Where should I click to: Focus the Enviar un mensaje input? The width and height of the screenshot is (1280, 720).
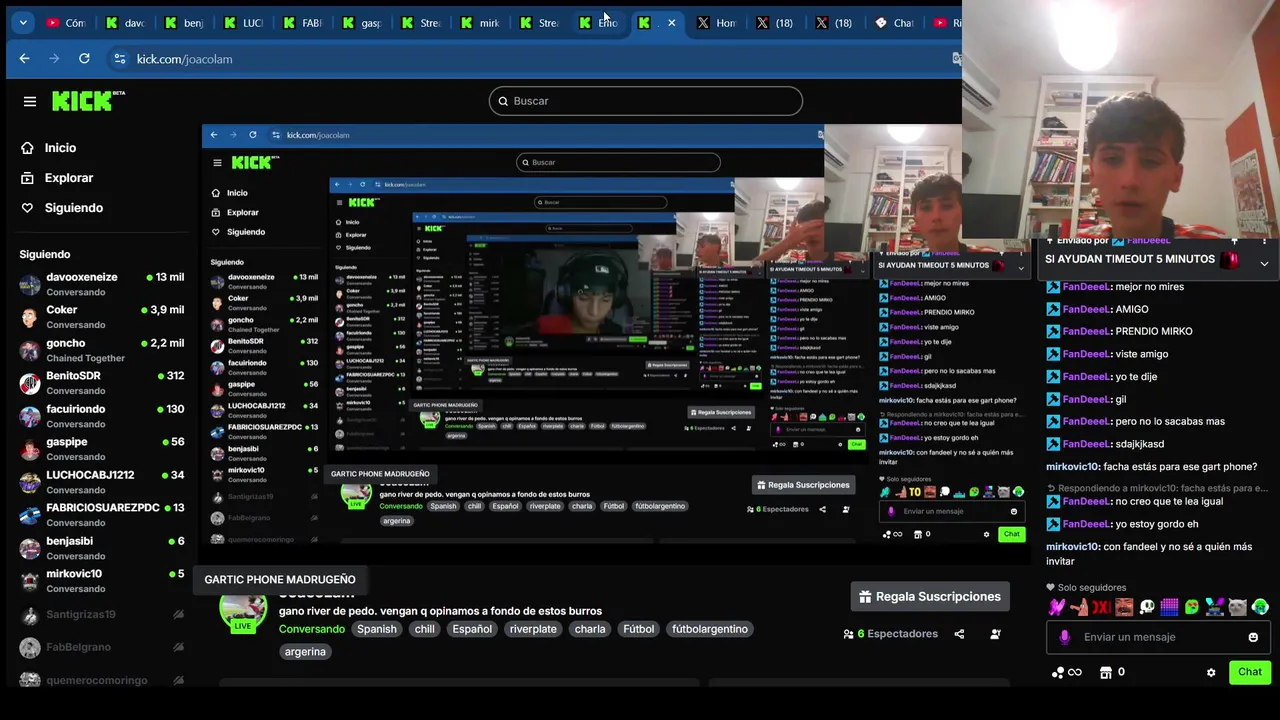click(1158, 637)
